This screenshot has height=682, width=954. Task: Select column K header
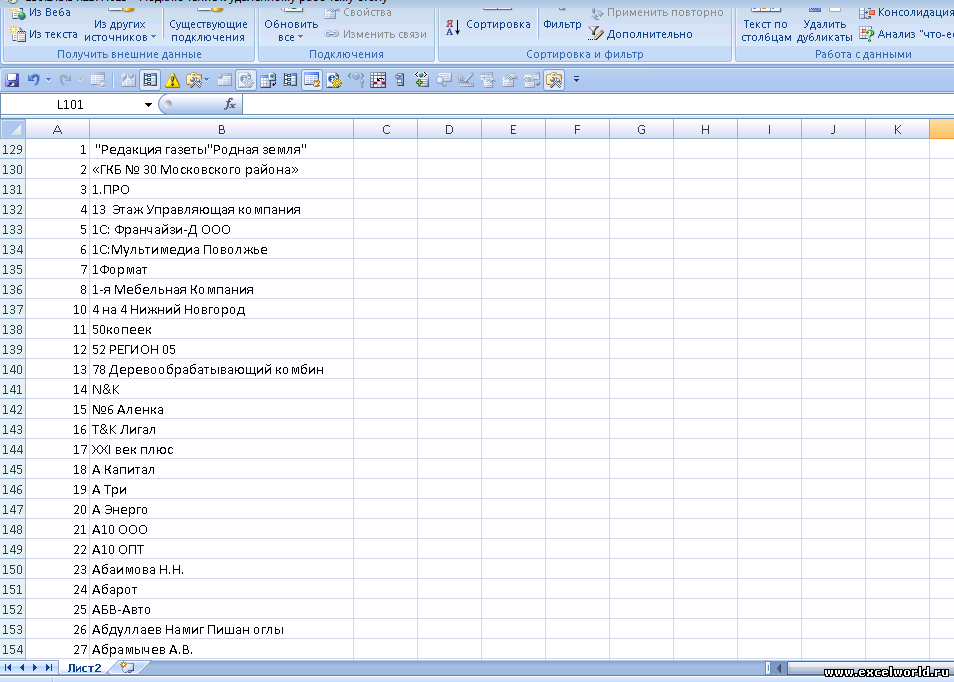click(897, 129)
